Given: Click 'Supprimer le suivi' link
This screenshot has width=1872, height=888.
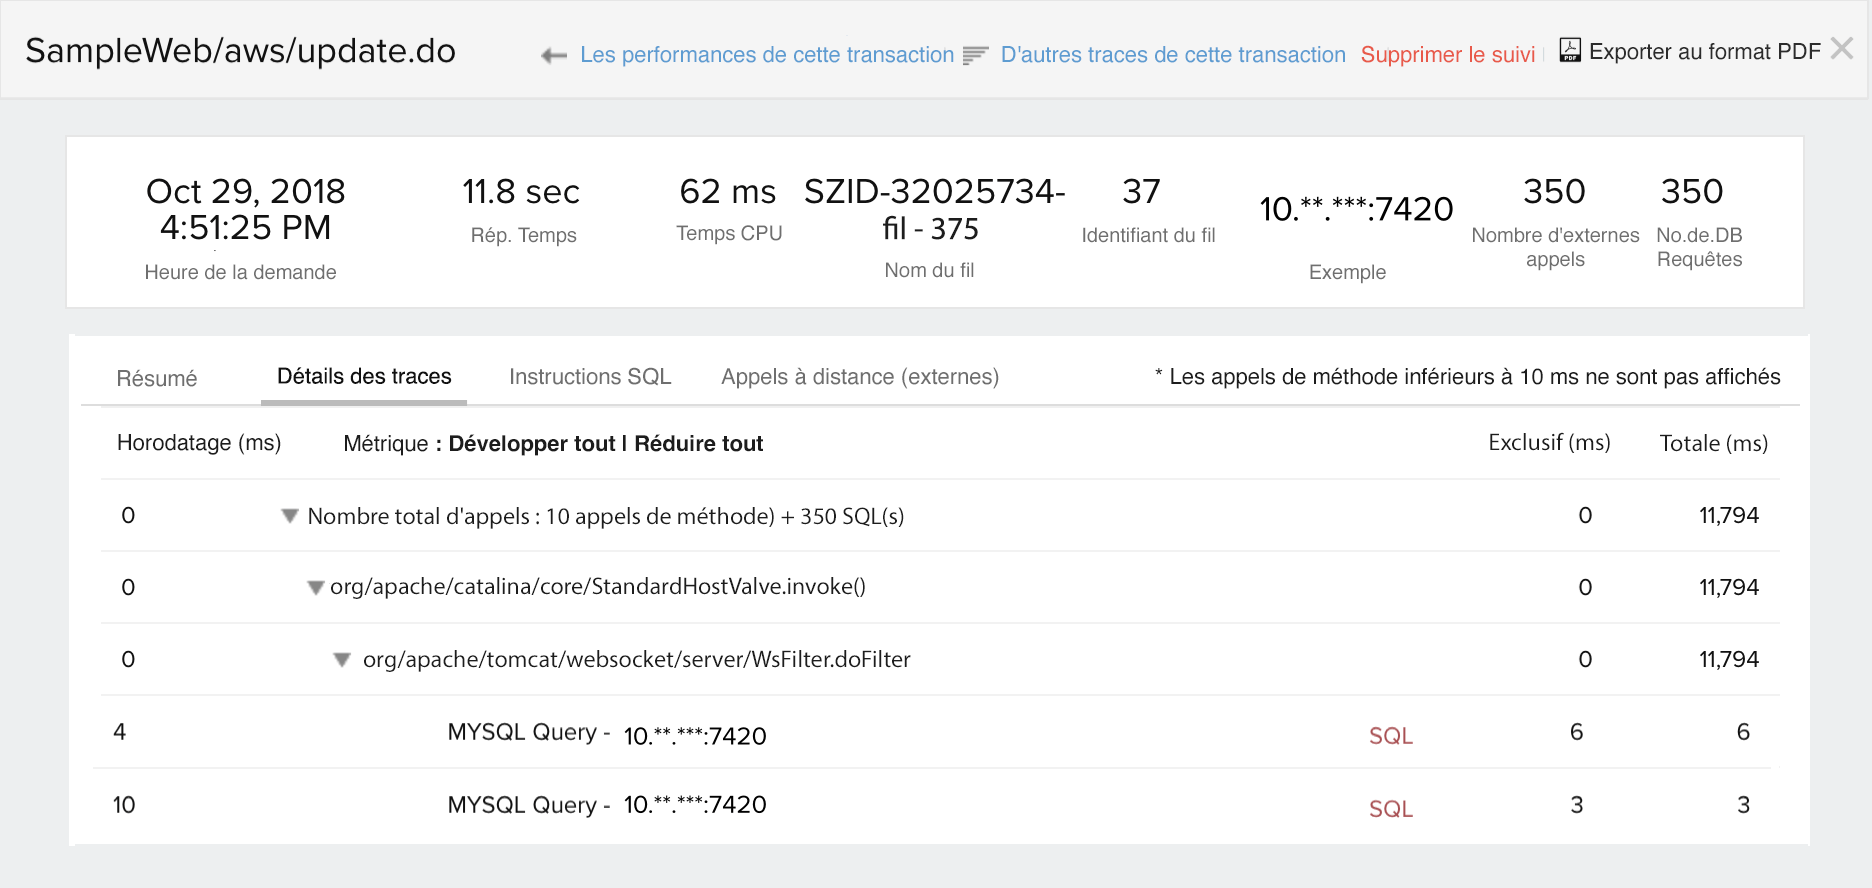Looking at the screenshot, I should point(1447,55).
